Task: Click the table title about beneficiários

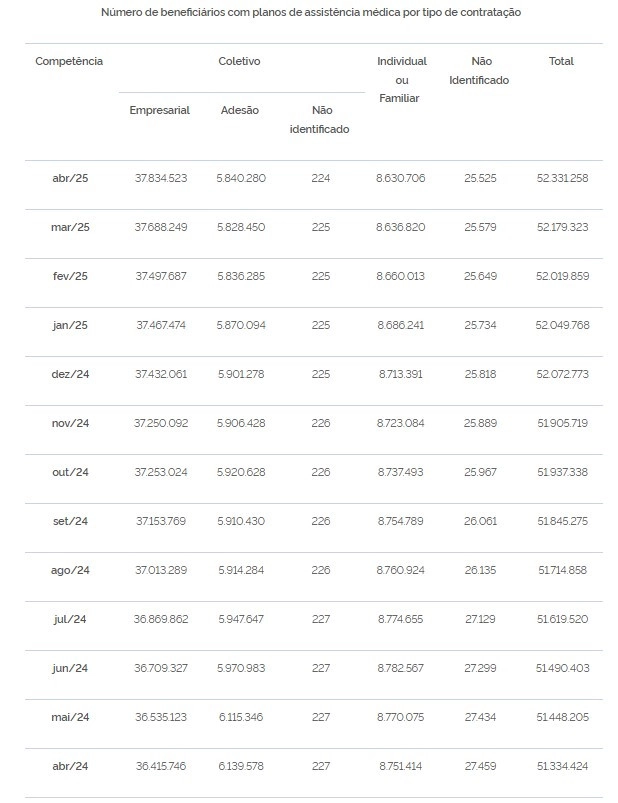Action: (x=311, y=12)
